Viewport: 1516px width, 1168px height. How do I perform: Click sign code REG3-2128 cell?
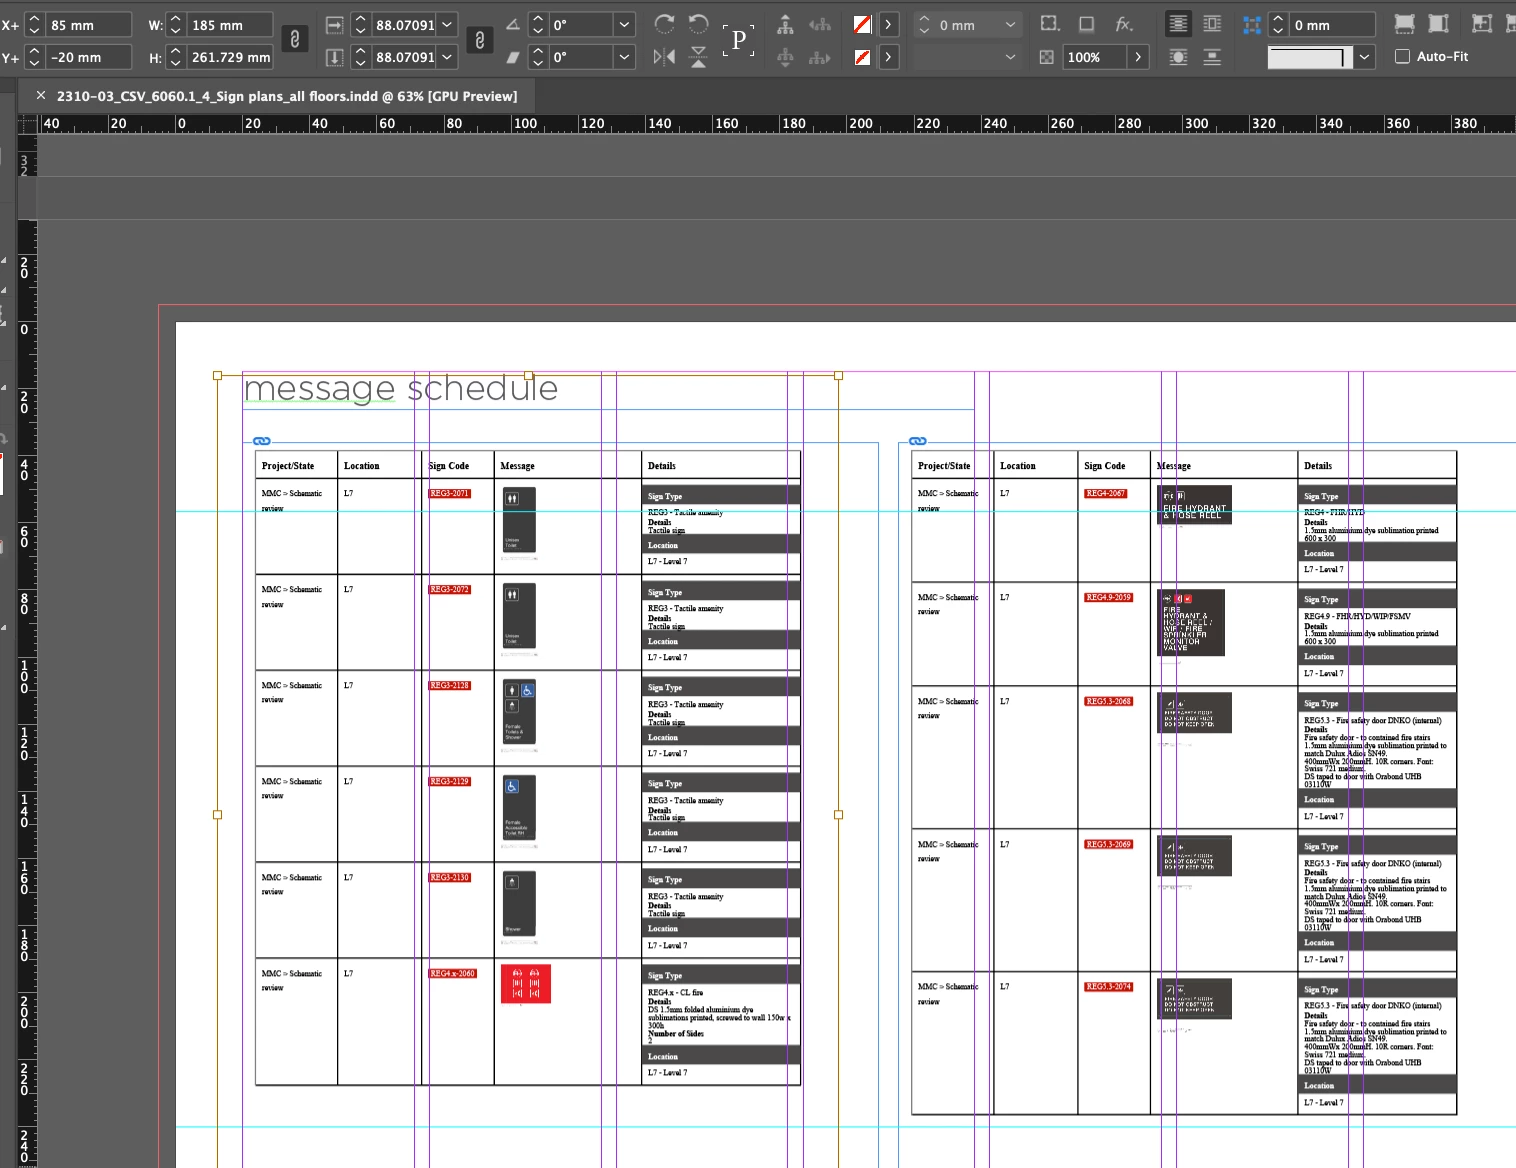tap(449, 685)
